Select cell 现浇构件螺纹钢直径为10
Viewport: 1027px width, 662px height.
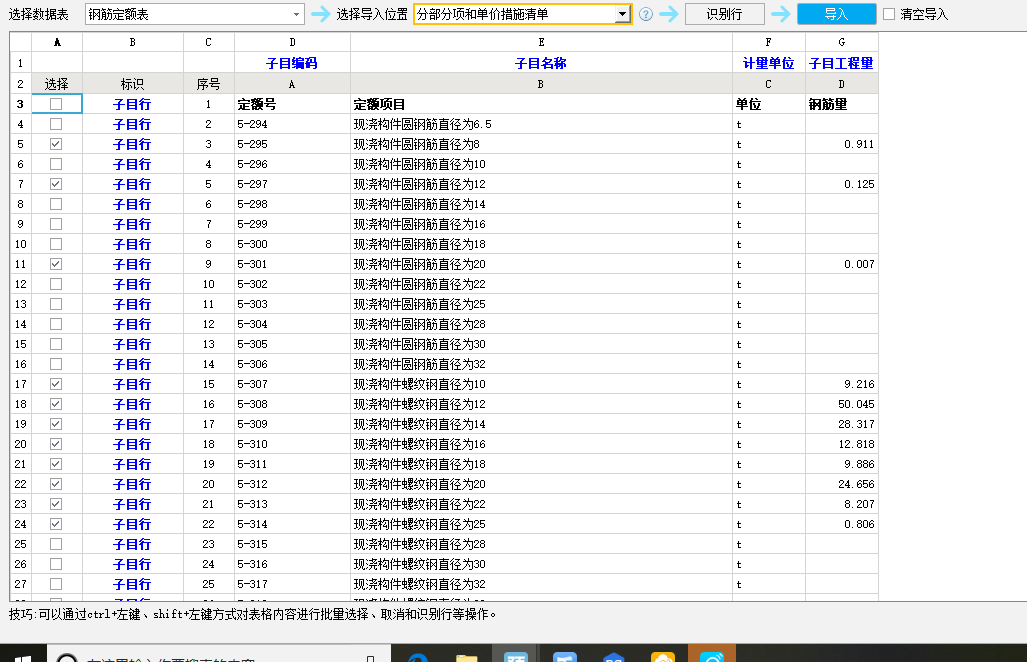541,384
